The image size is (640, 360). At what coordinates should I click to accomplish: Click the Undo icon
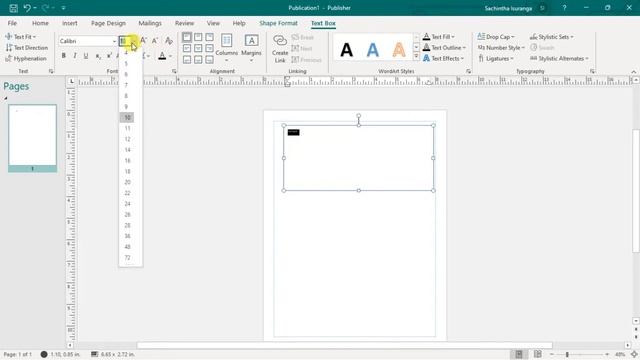(x=27, y=8)
